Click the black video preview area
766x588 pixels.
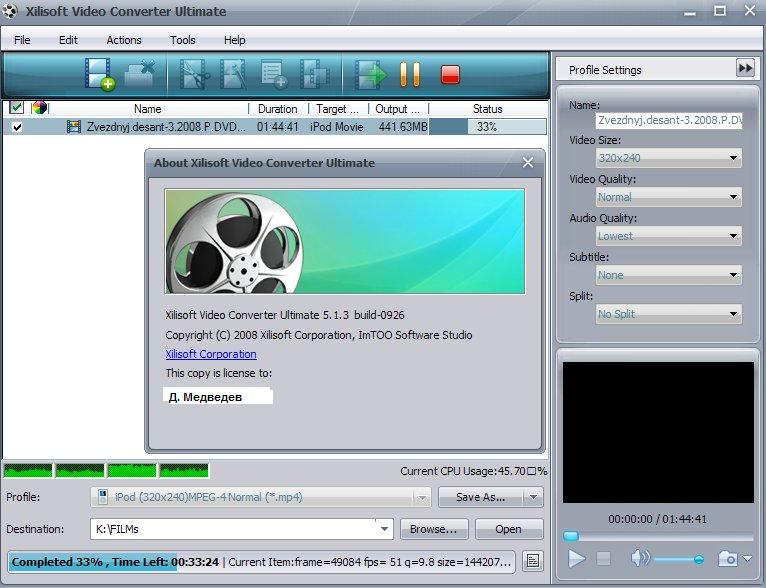(x=658, y=432)
